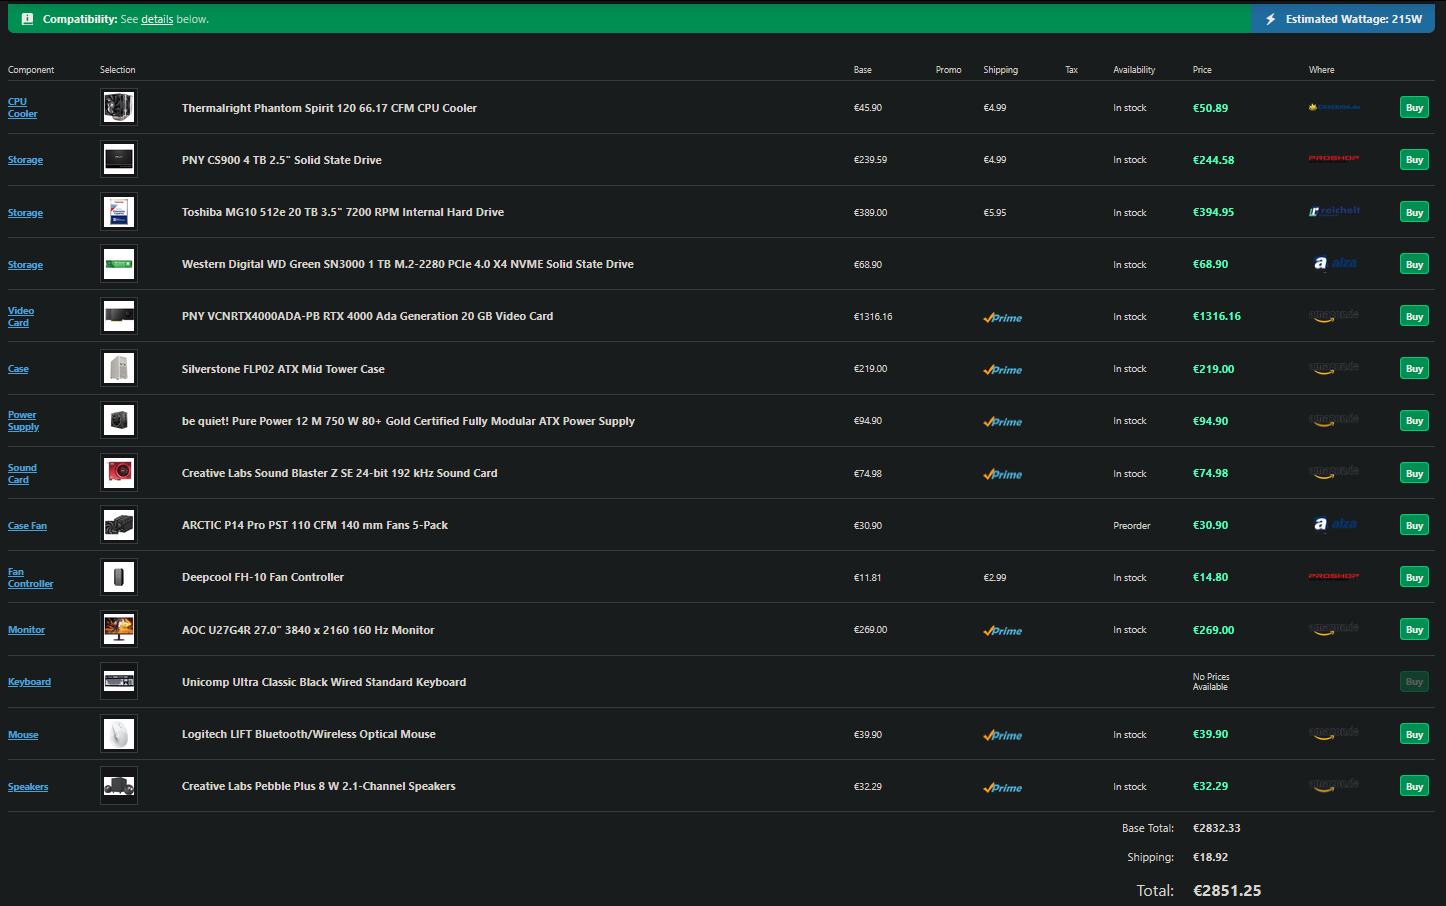Viewport: 1446px width, 906px height.
Task: Buy the Silverstone FLP02 mid tower case
Action: coord(1414,368)
